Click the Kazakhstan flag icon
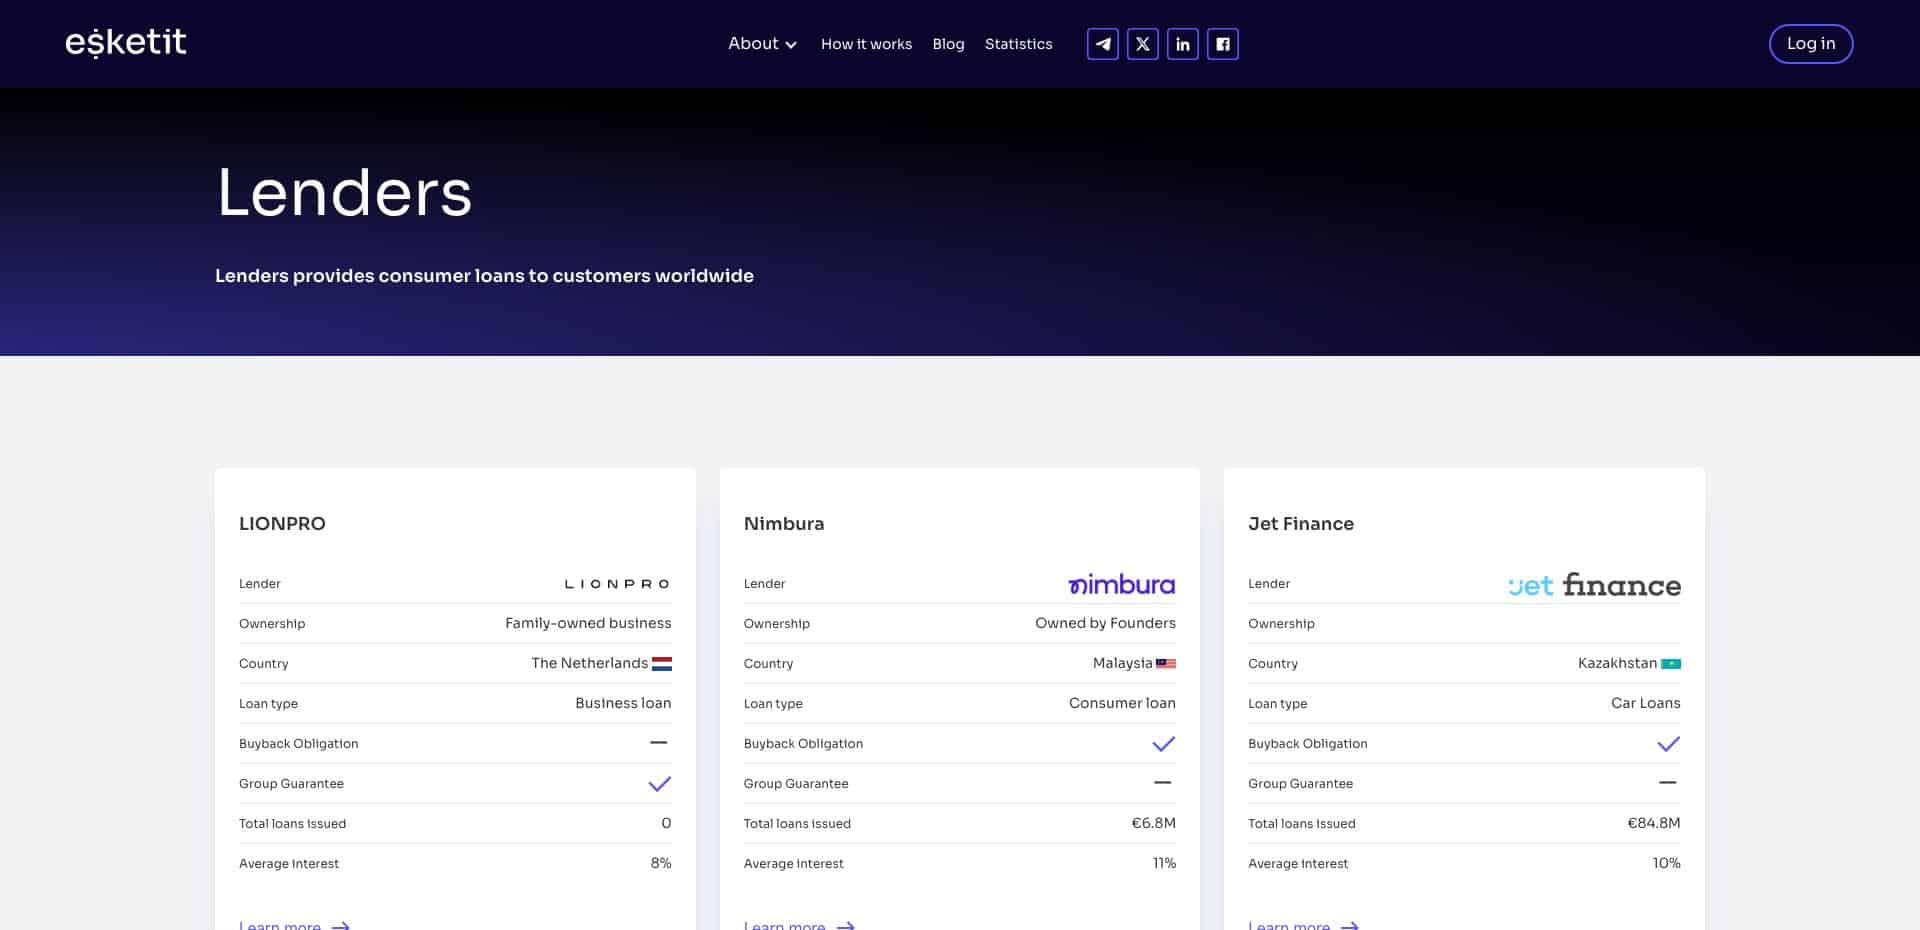The height and width of the screenshot is (930, 1920). [1670, 663]
